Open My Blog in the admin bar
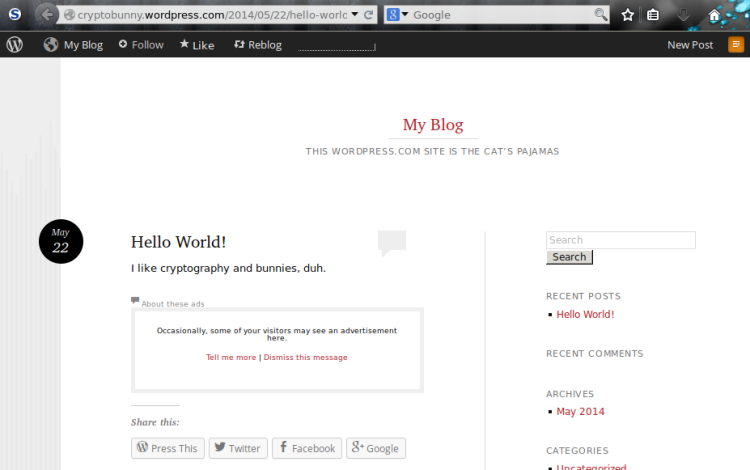The height and width of the screenshot is (470, 750). 73,45
